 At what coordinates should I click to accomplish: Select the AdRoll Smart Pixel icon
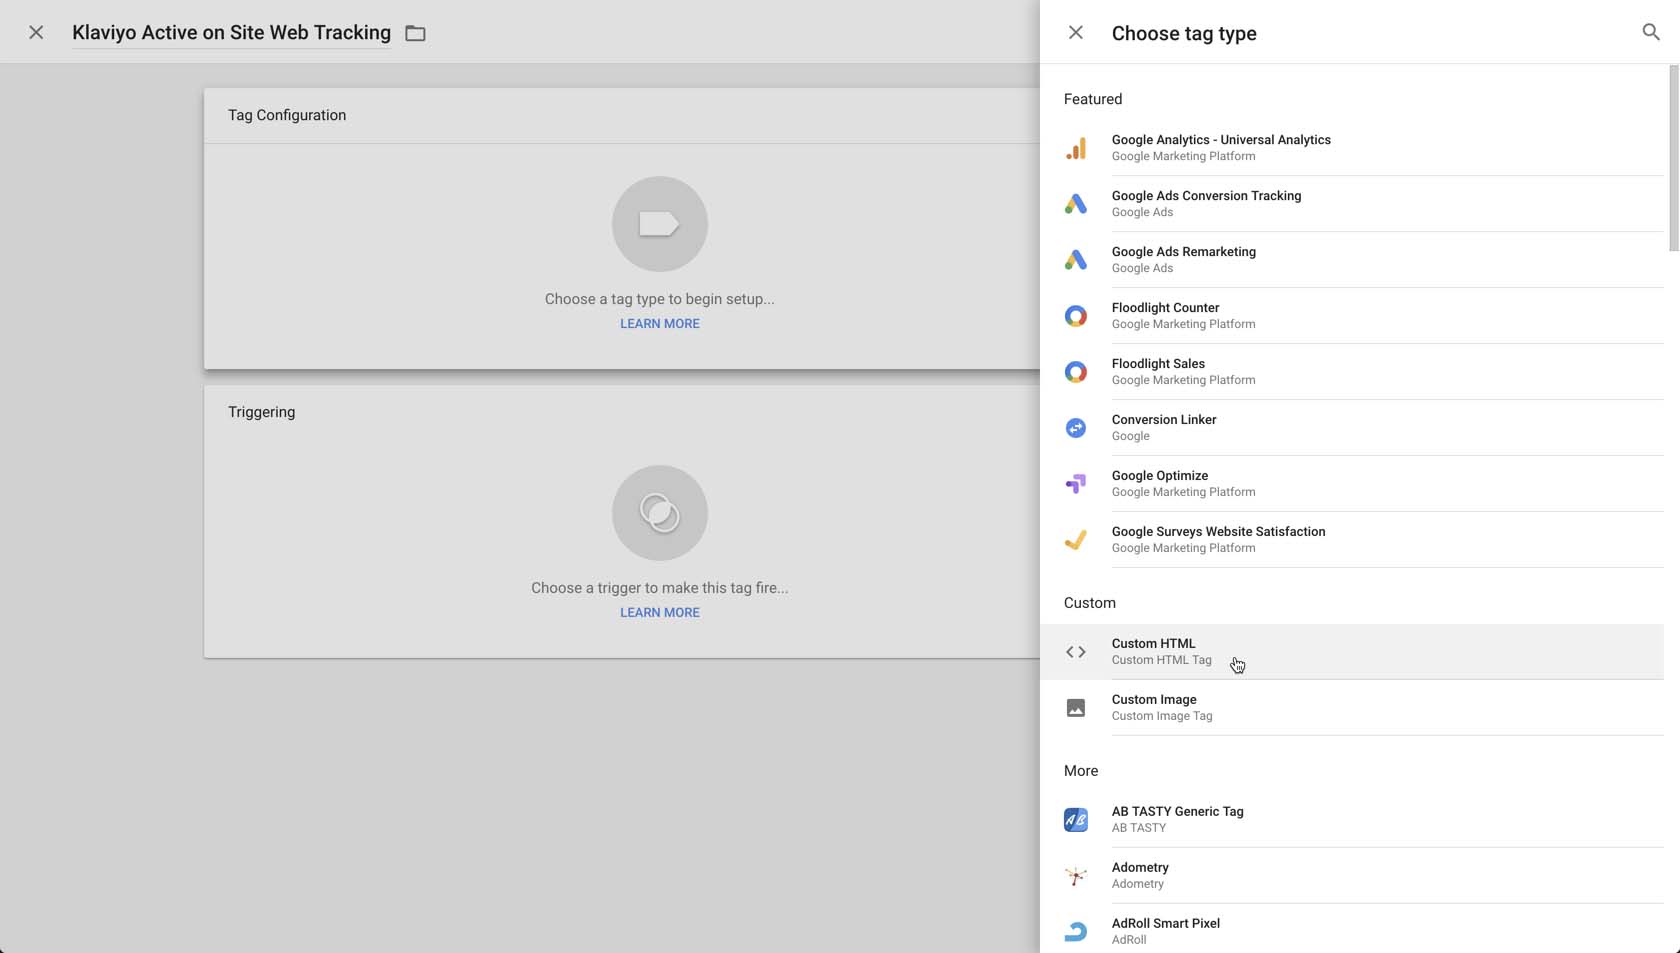coord(1076,931)
